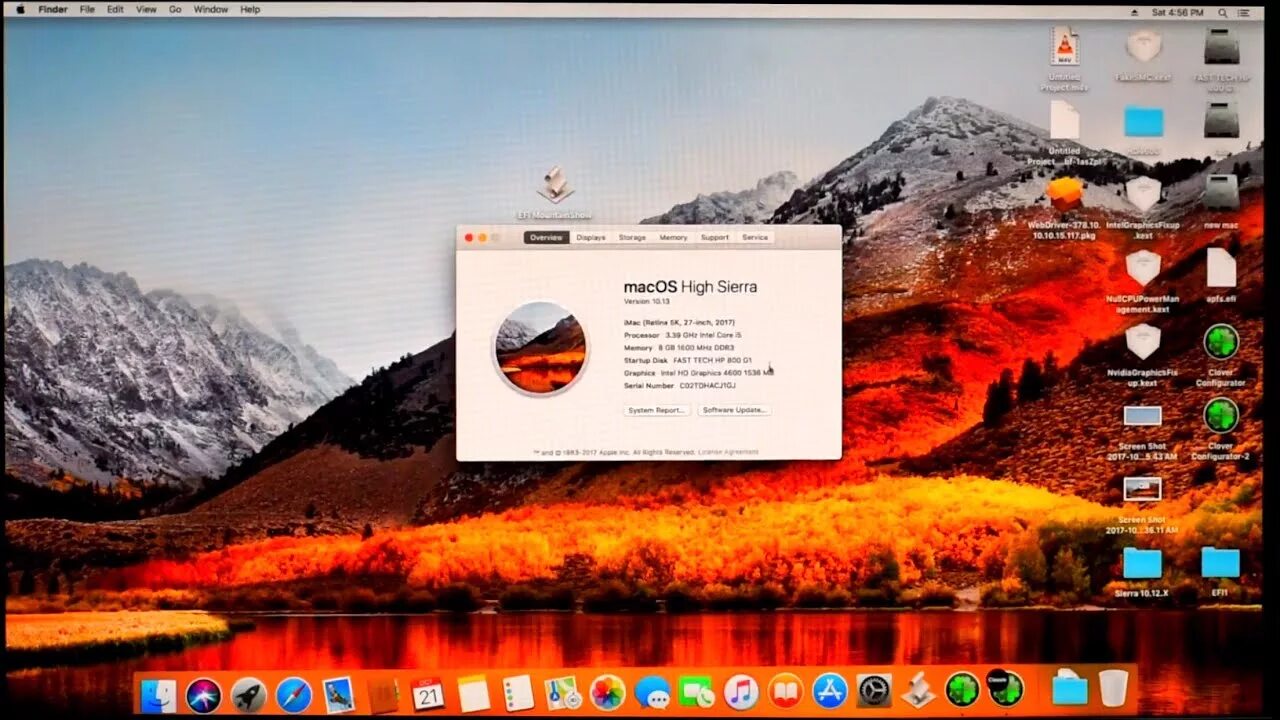Open the Reminders list icon in Dock
The width and height of the screenshot is (1280, 720).
pyautogui.click(x=518, y=693)
